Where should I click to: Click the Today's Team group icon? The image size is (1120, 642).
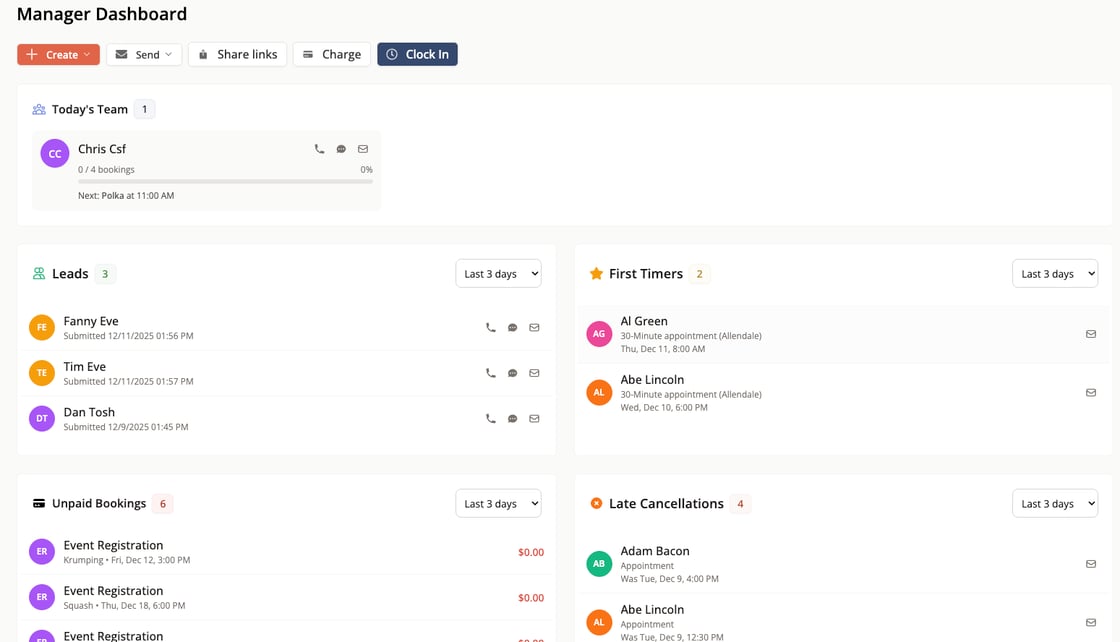(39, 109)
